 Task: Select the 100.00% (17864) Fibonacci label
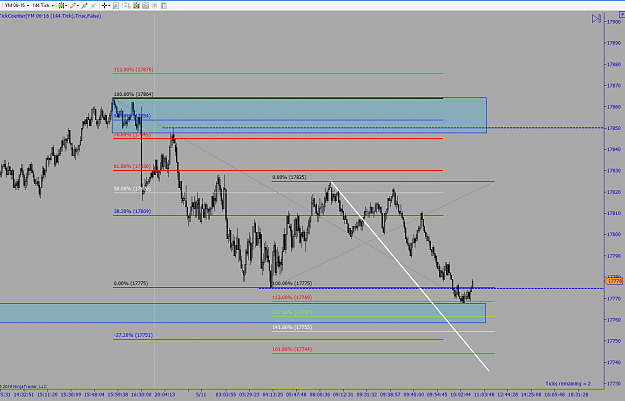click(x=133, y=94)
